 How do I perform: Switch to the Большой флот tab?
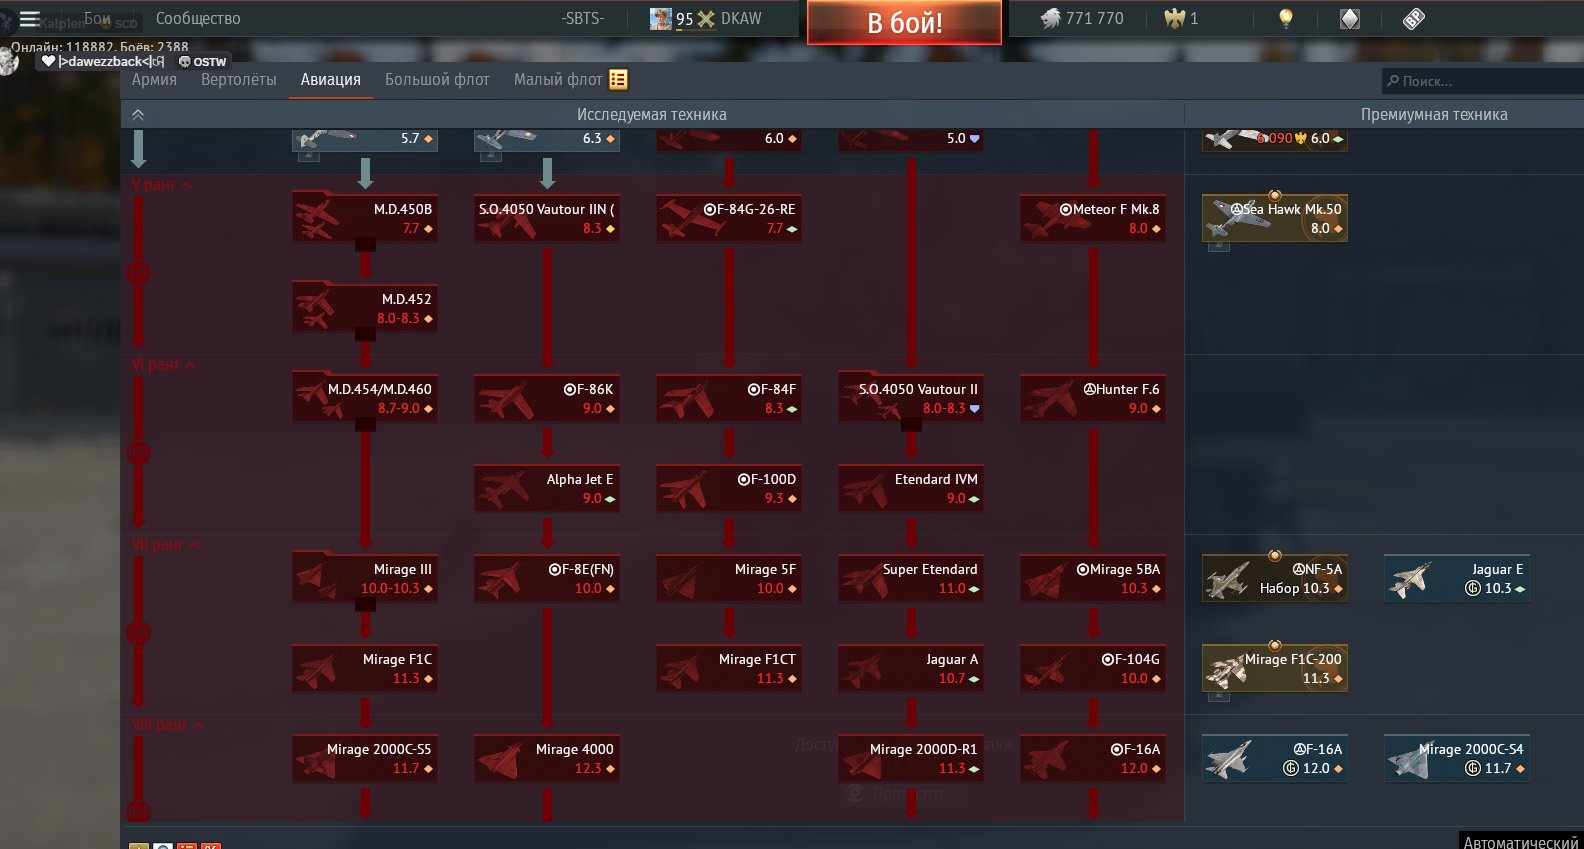[437, 79]
